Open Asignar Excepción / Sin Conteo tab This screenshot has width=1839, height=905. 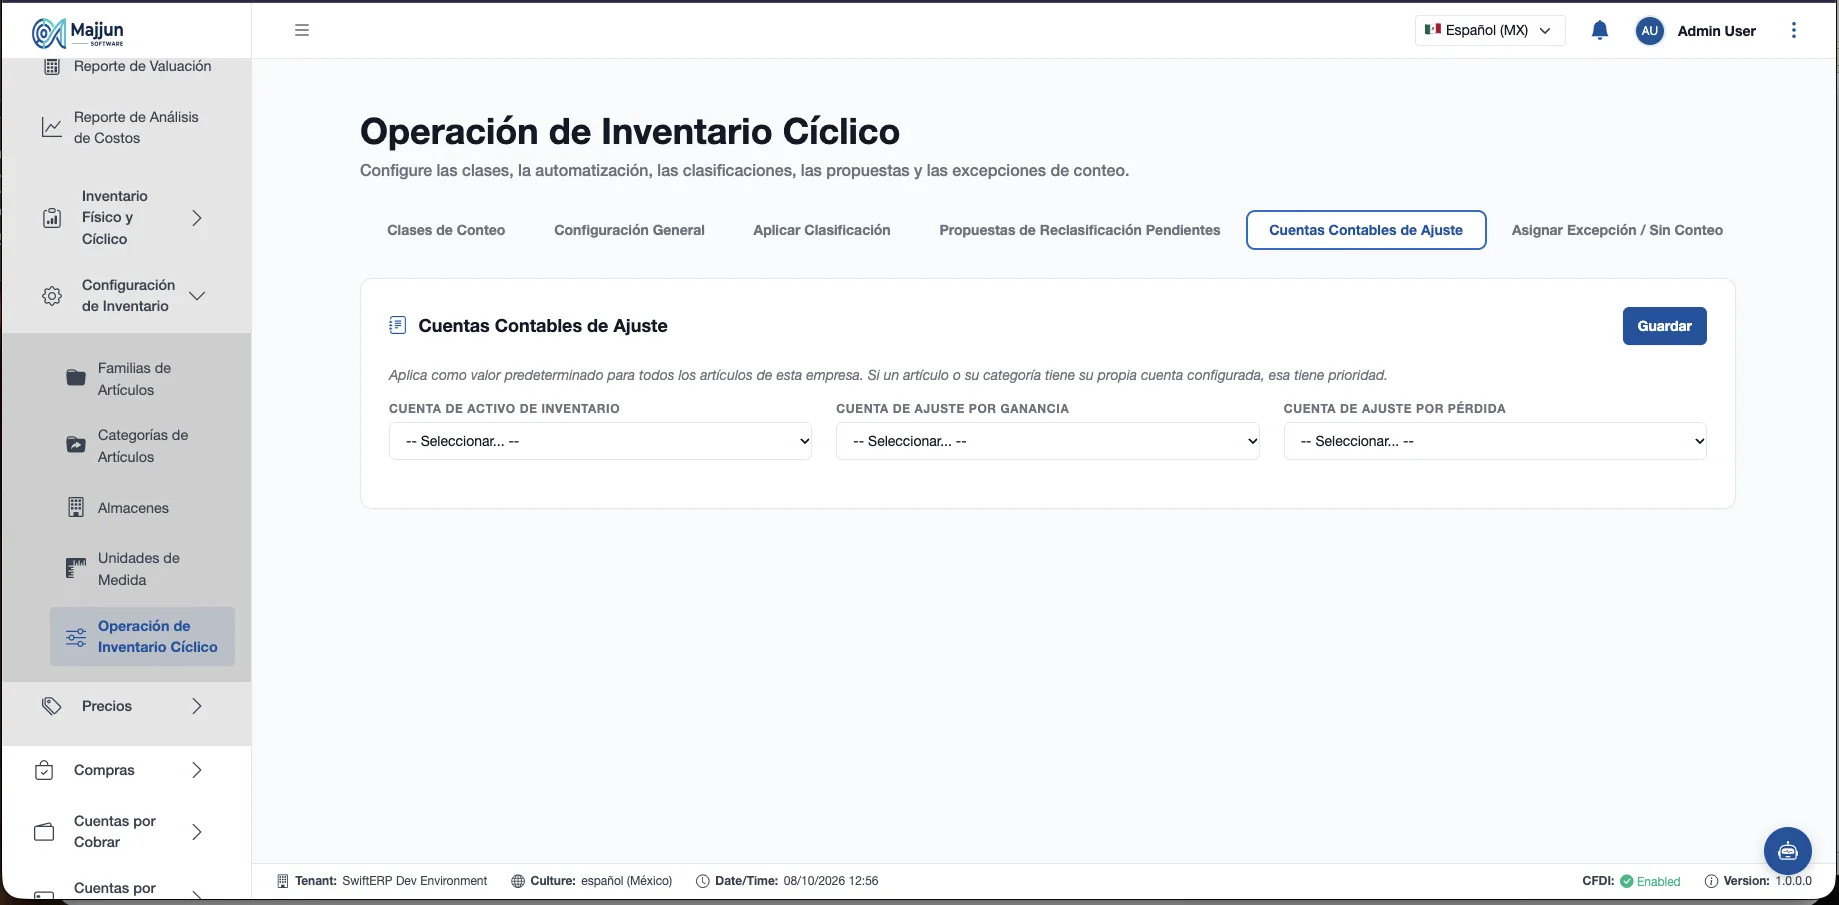(1617, 230)
